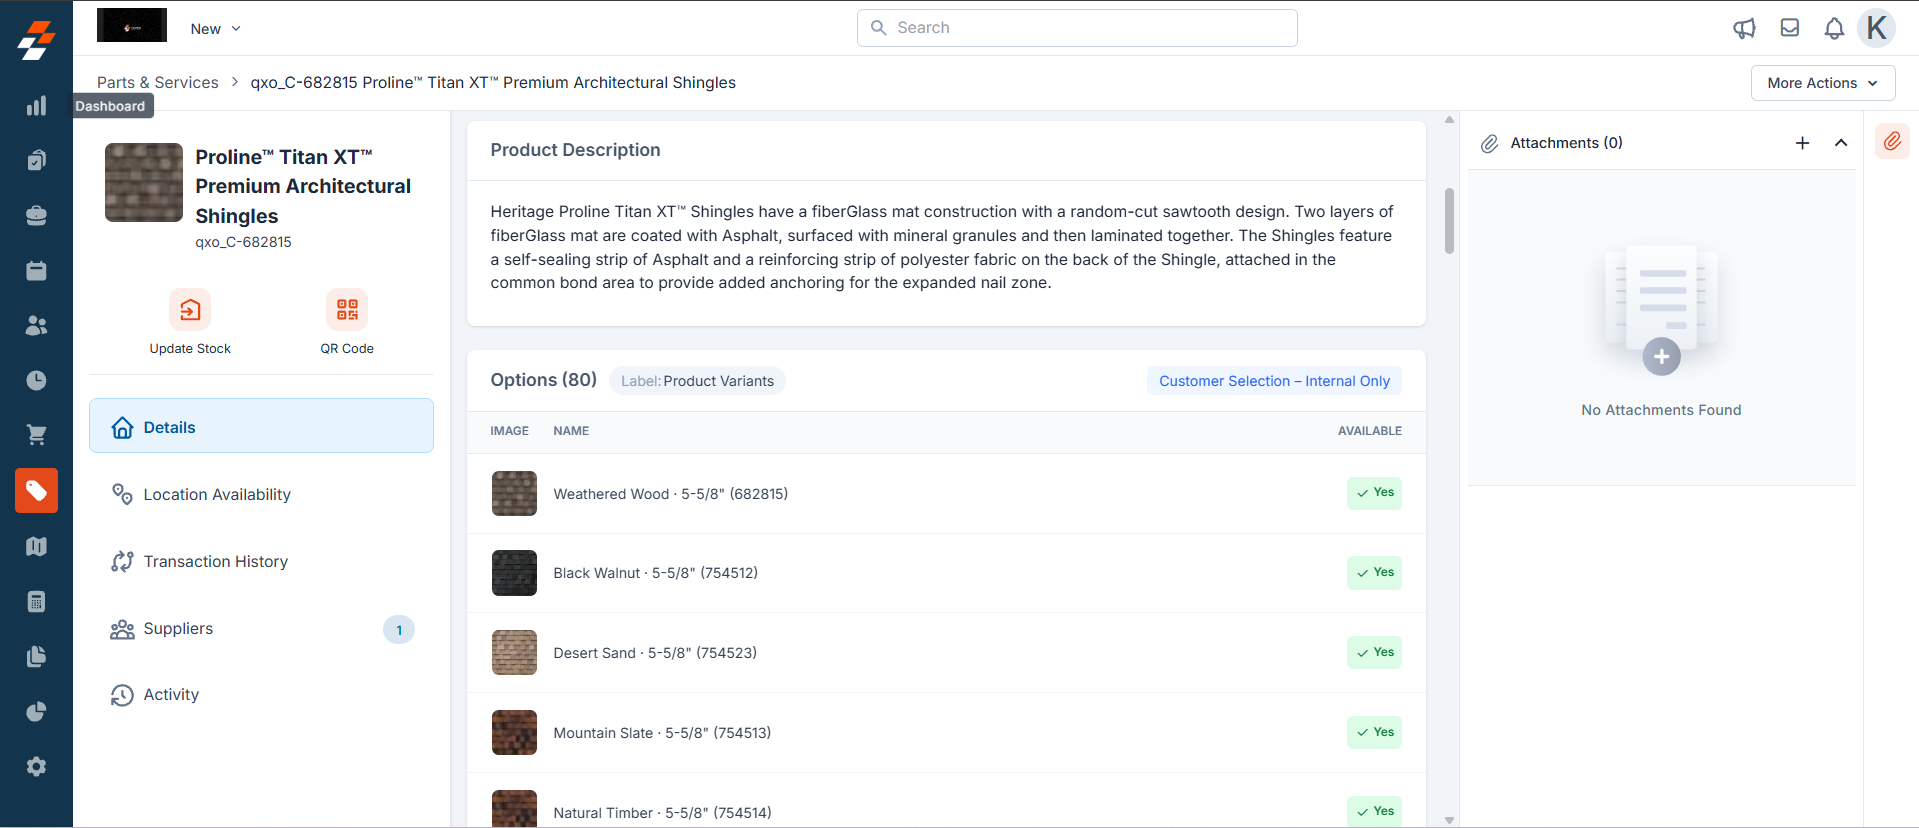
Task: Click the gray circular plus under Attachments
Action: [x=1661, y=356]
